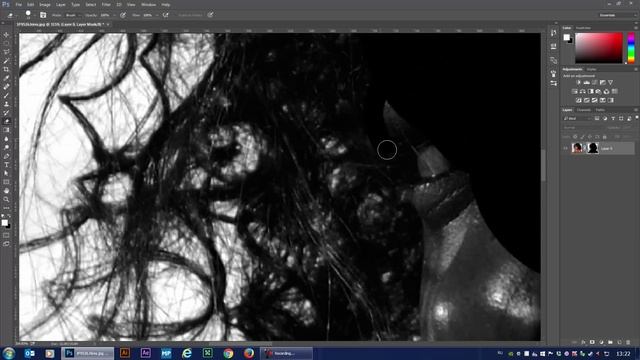Delete layer with trash icon

[628, 342]
